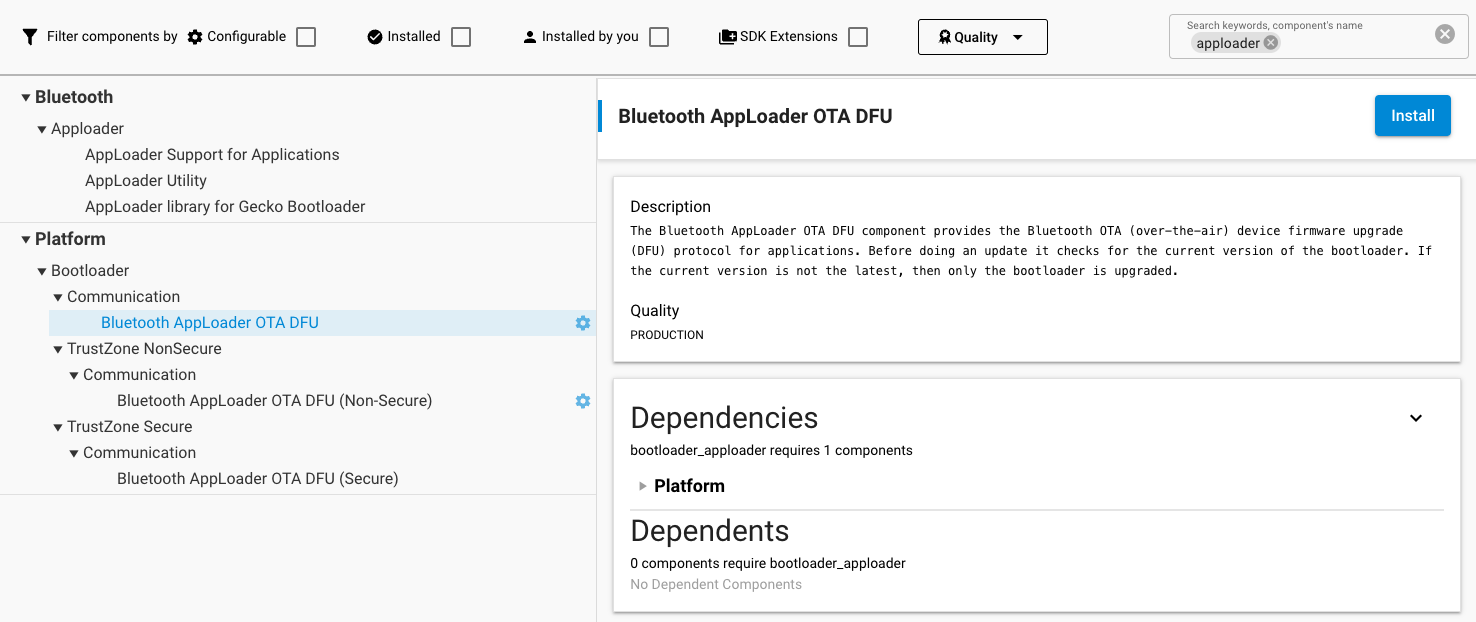This screenshot has height=622, width=1476.
Task: Click the Quality ribbon badge icon
Action: (943, 36)
